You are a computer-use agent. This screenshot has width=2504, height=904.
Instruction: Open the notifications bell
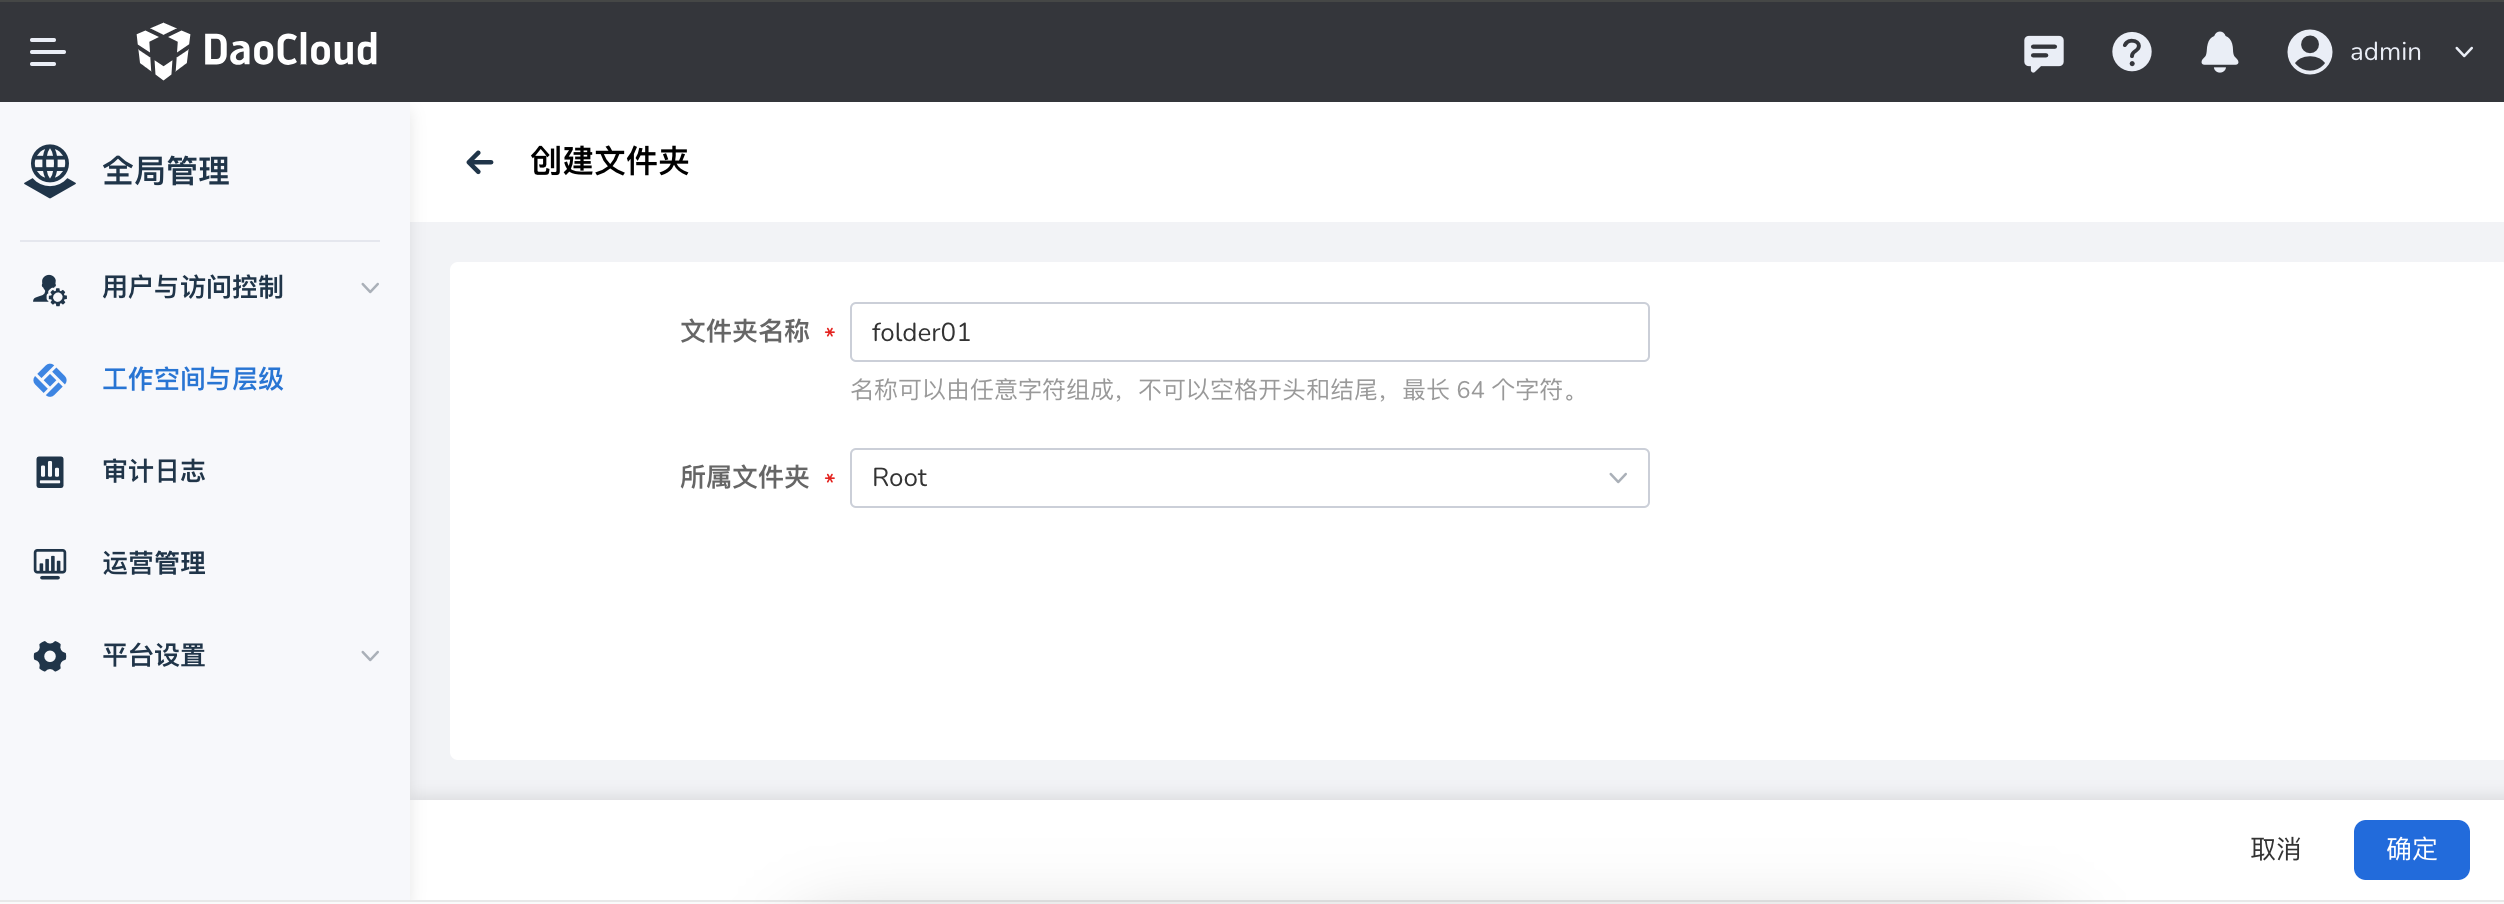(2218, 51)
